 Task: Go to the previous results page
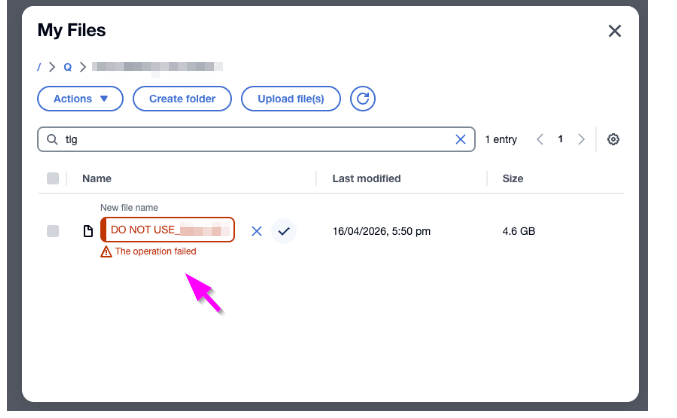pyautogui.click(x=540, y=140)
